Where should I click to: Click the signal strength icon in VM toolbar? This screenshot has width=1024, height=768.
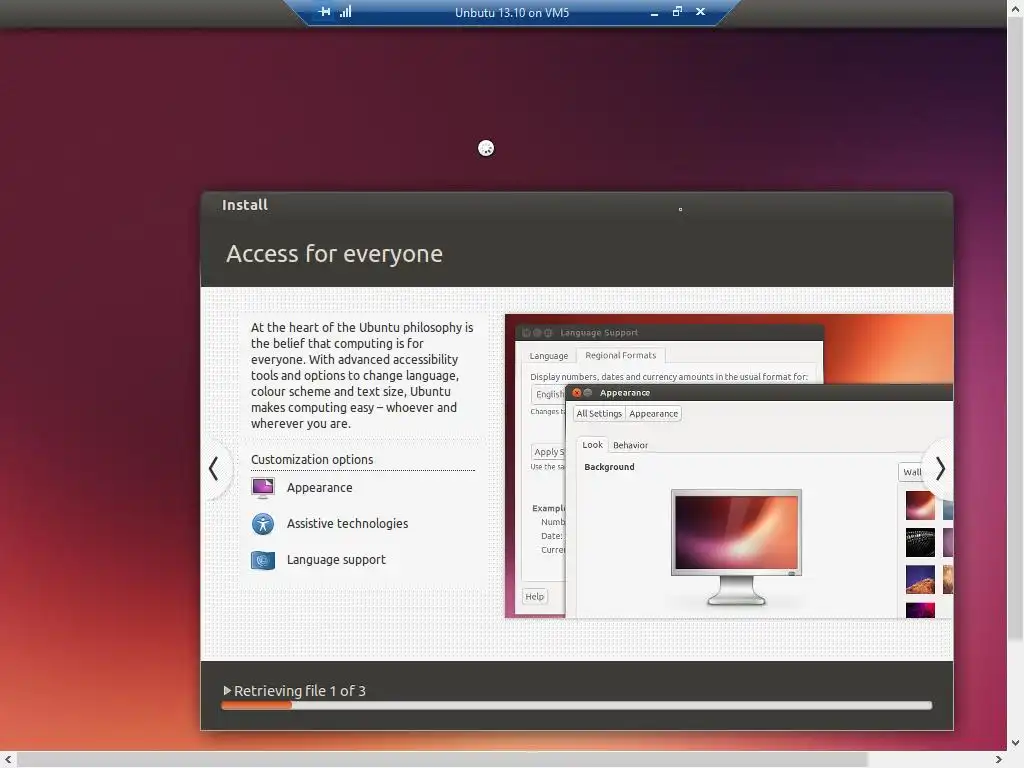coord(345,12)
